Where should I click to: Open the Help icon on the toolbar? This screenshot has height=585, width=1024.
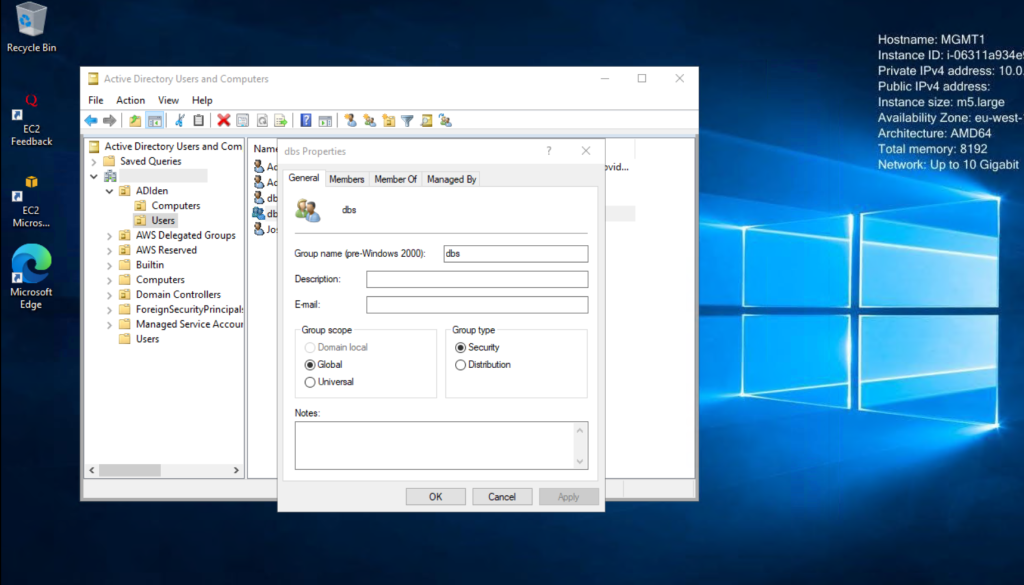(x=307, y=120)
